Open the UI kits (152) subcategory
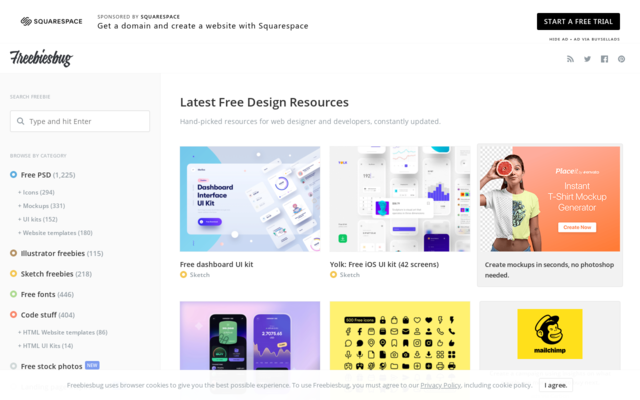Viewport: 640px width, 400px height. click(x=38, y=219)
